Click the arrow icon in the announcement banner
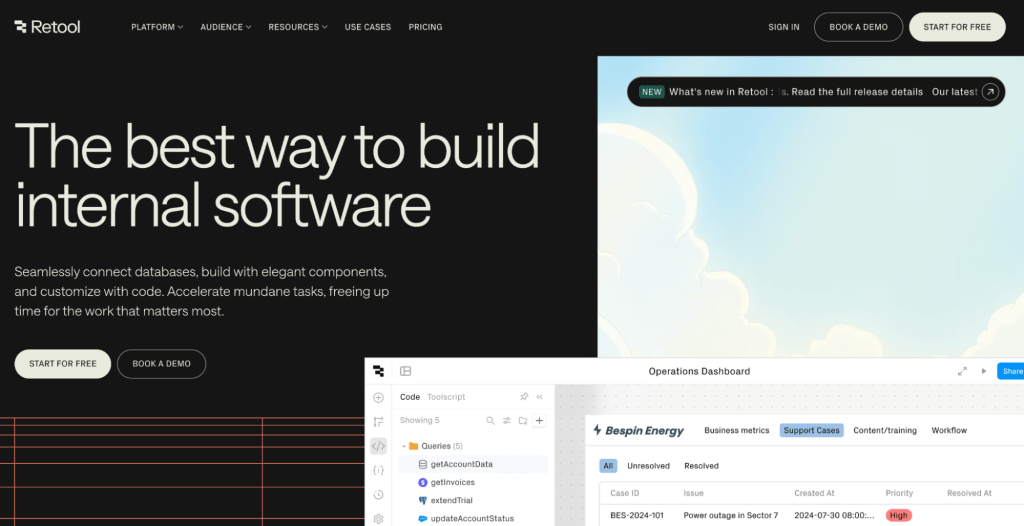Image resolution: width=1024 pixels, height=526 pixels. point(990,91)
